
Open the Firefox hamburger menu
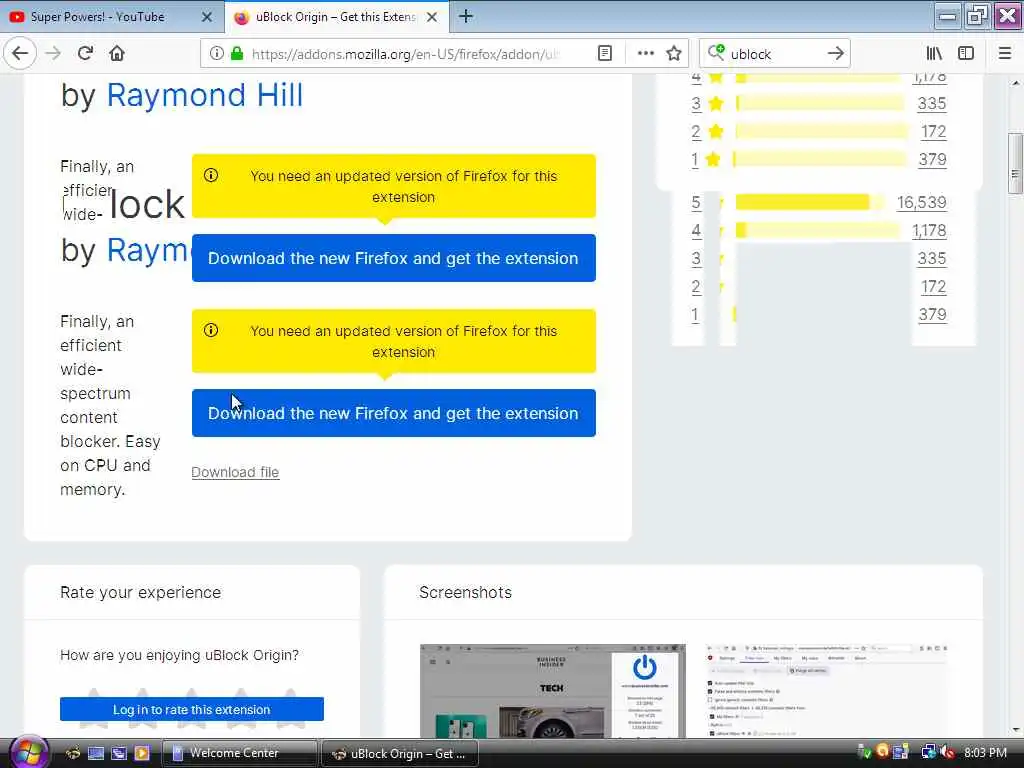point(1004,54)
